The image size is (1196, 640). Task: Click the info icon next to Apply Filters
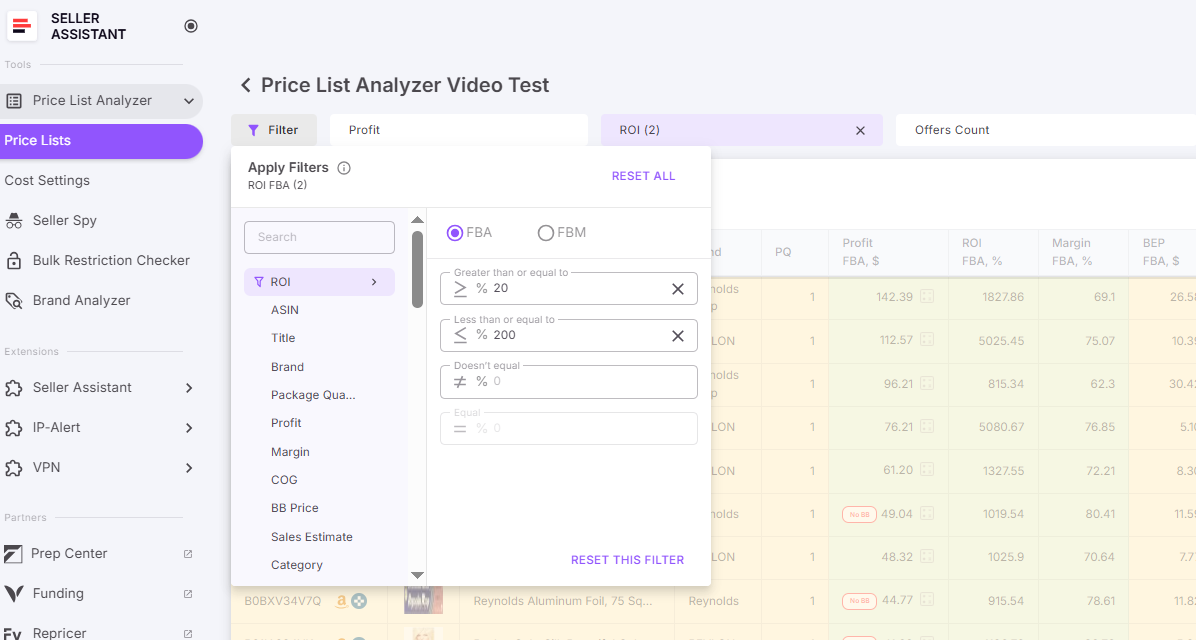coord(344,168)
